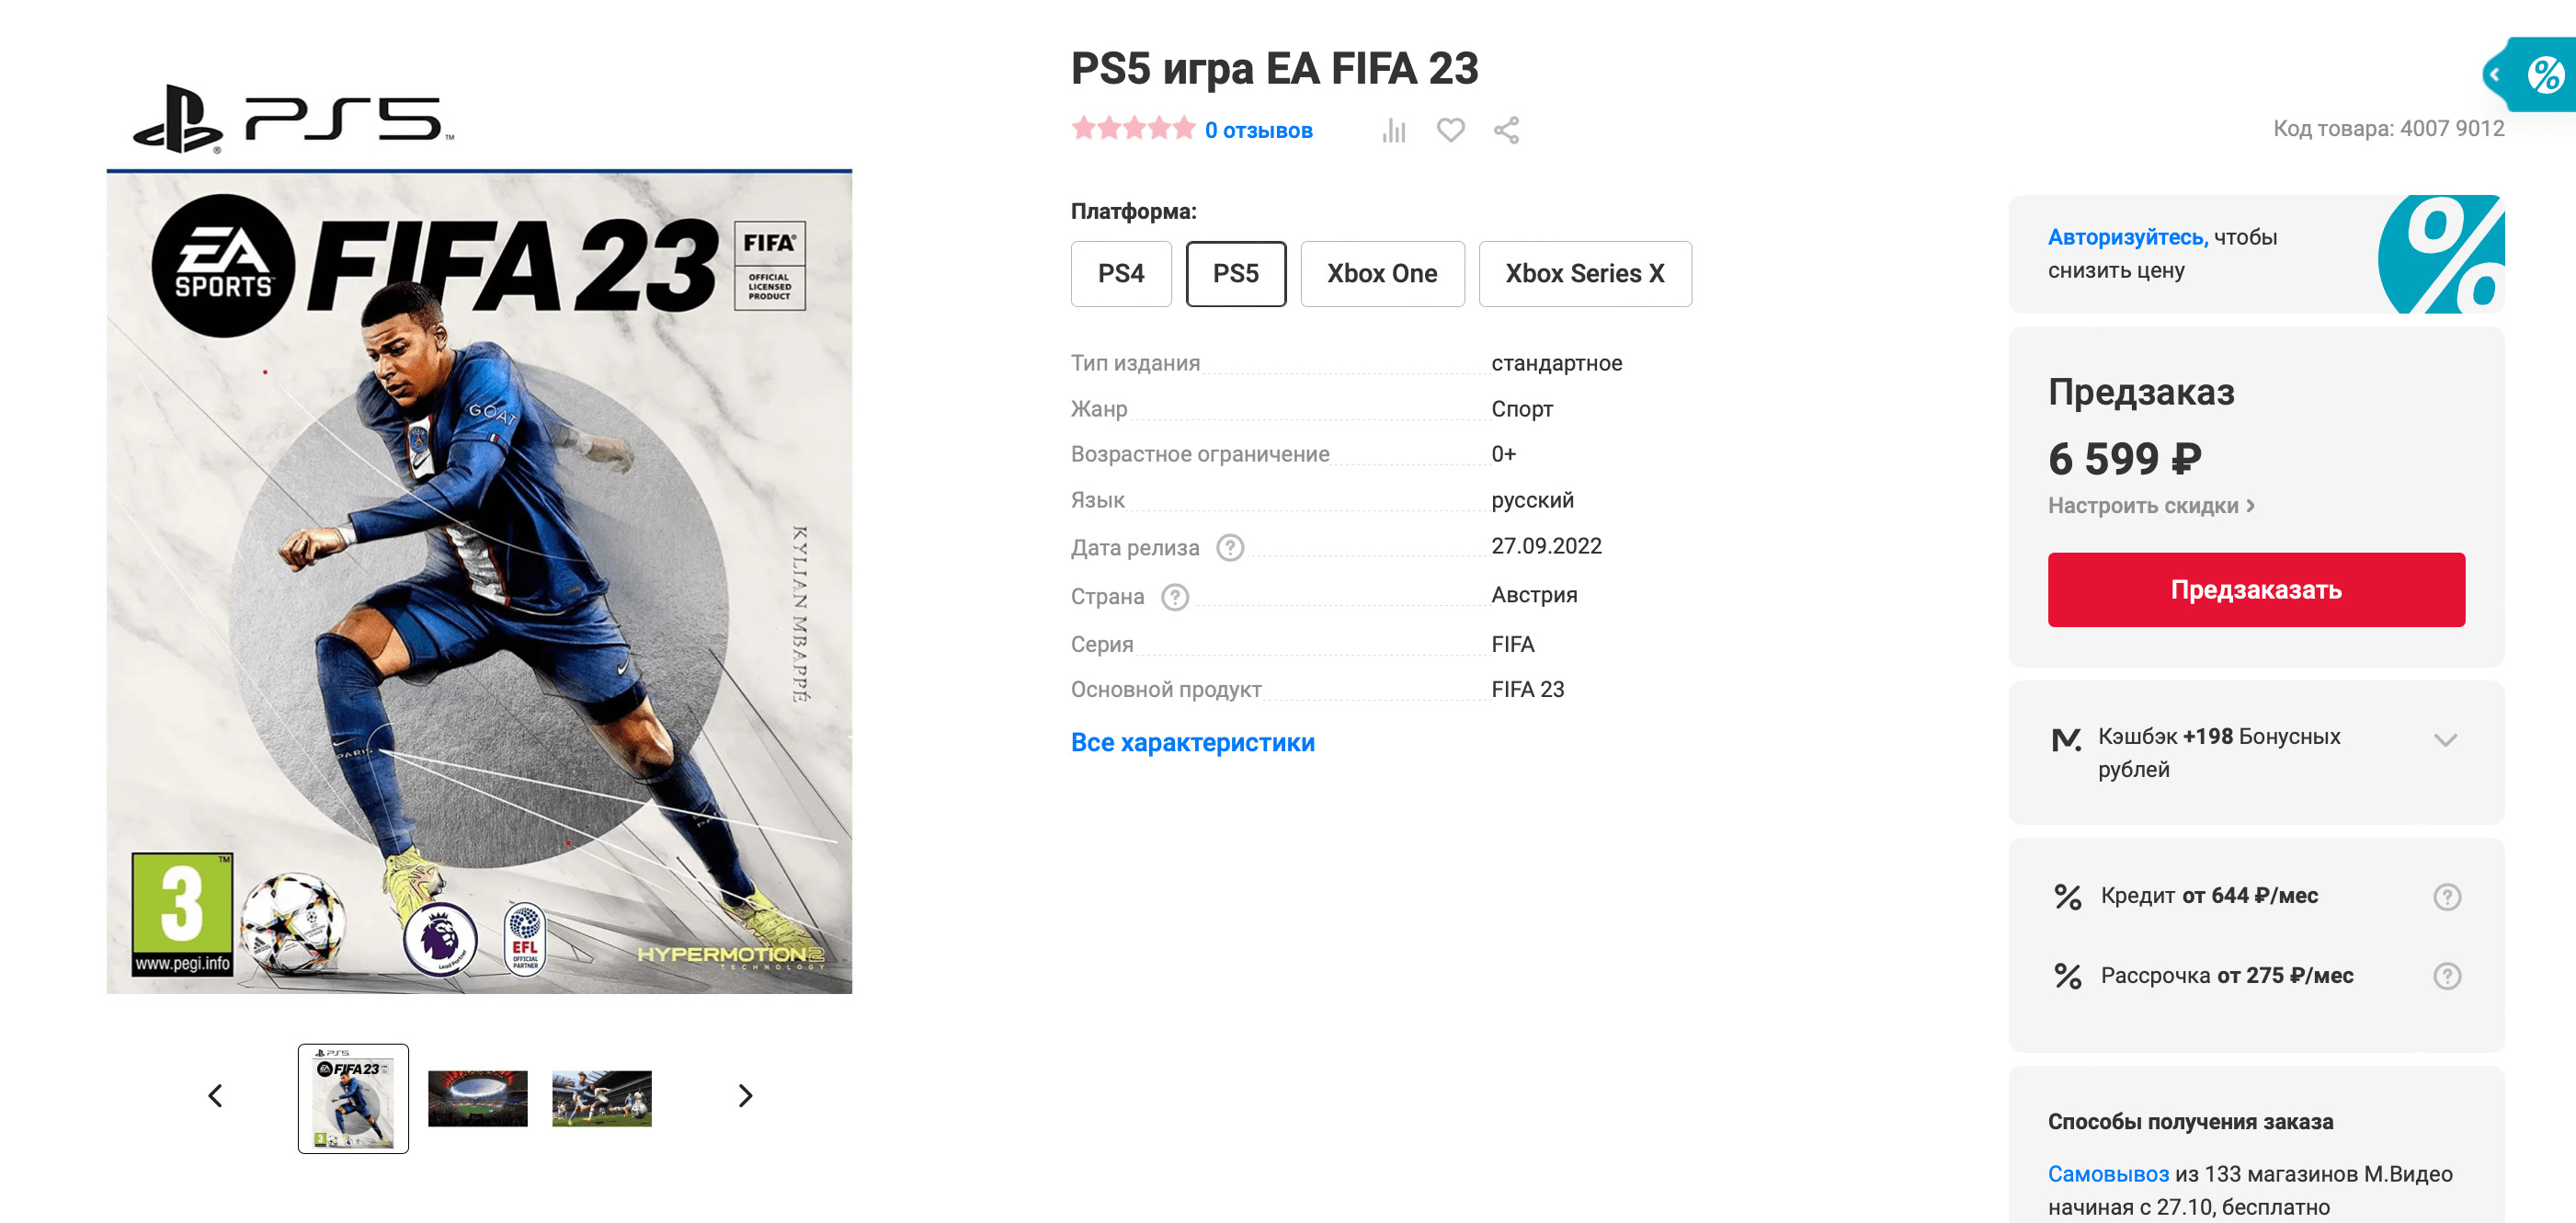Show next gallery image with right arrow
Image resolution: width=2576 pixels, height=1223 pixels.
coord(744,1096)
